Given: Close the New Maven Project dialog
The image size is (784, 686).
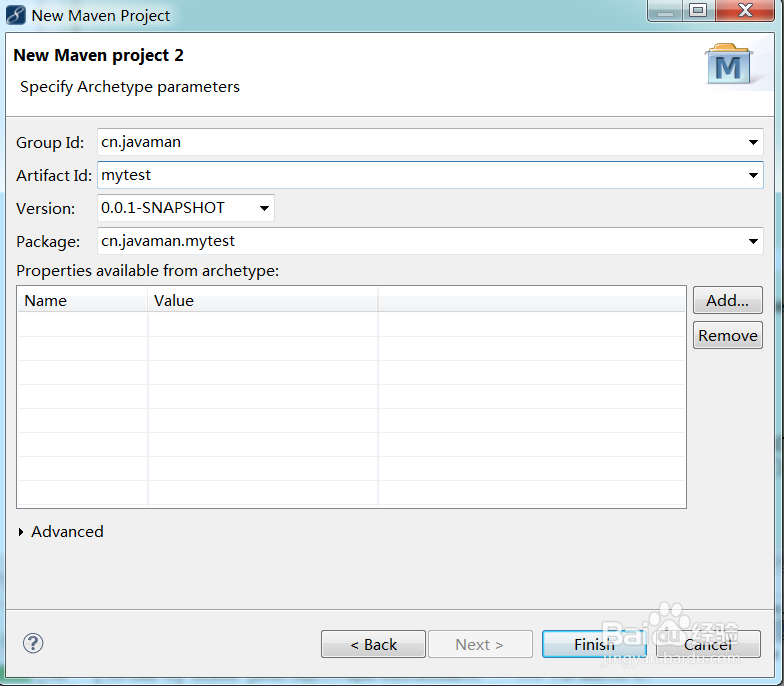Looking at the screenshot, I should pyautogui.click(x=745, y=10).
